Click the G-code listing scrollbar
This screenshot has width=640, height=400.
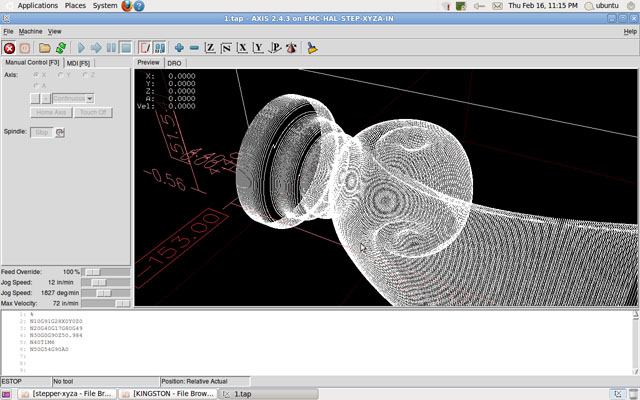point(636,342)
